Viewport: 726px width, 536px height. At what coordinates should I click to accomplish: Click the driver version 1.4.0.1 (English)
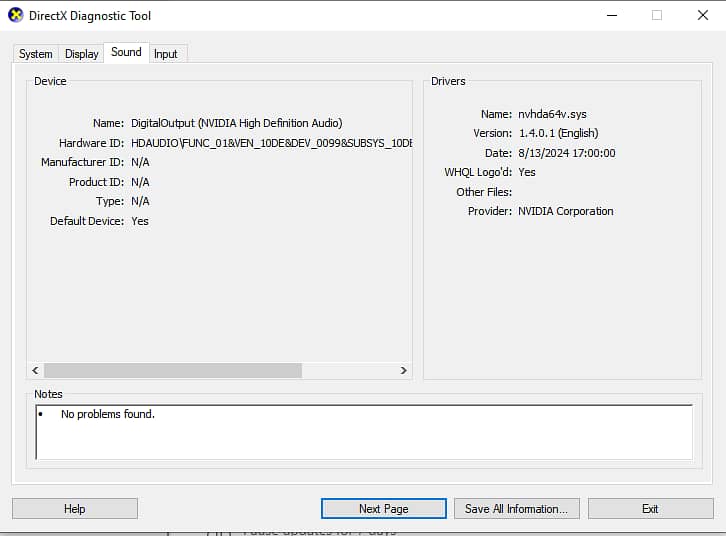pos(558,133)
